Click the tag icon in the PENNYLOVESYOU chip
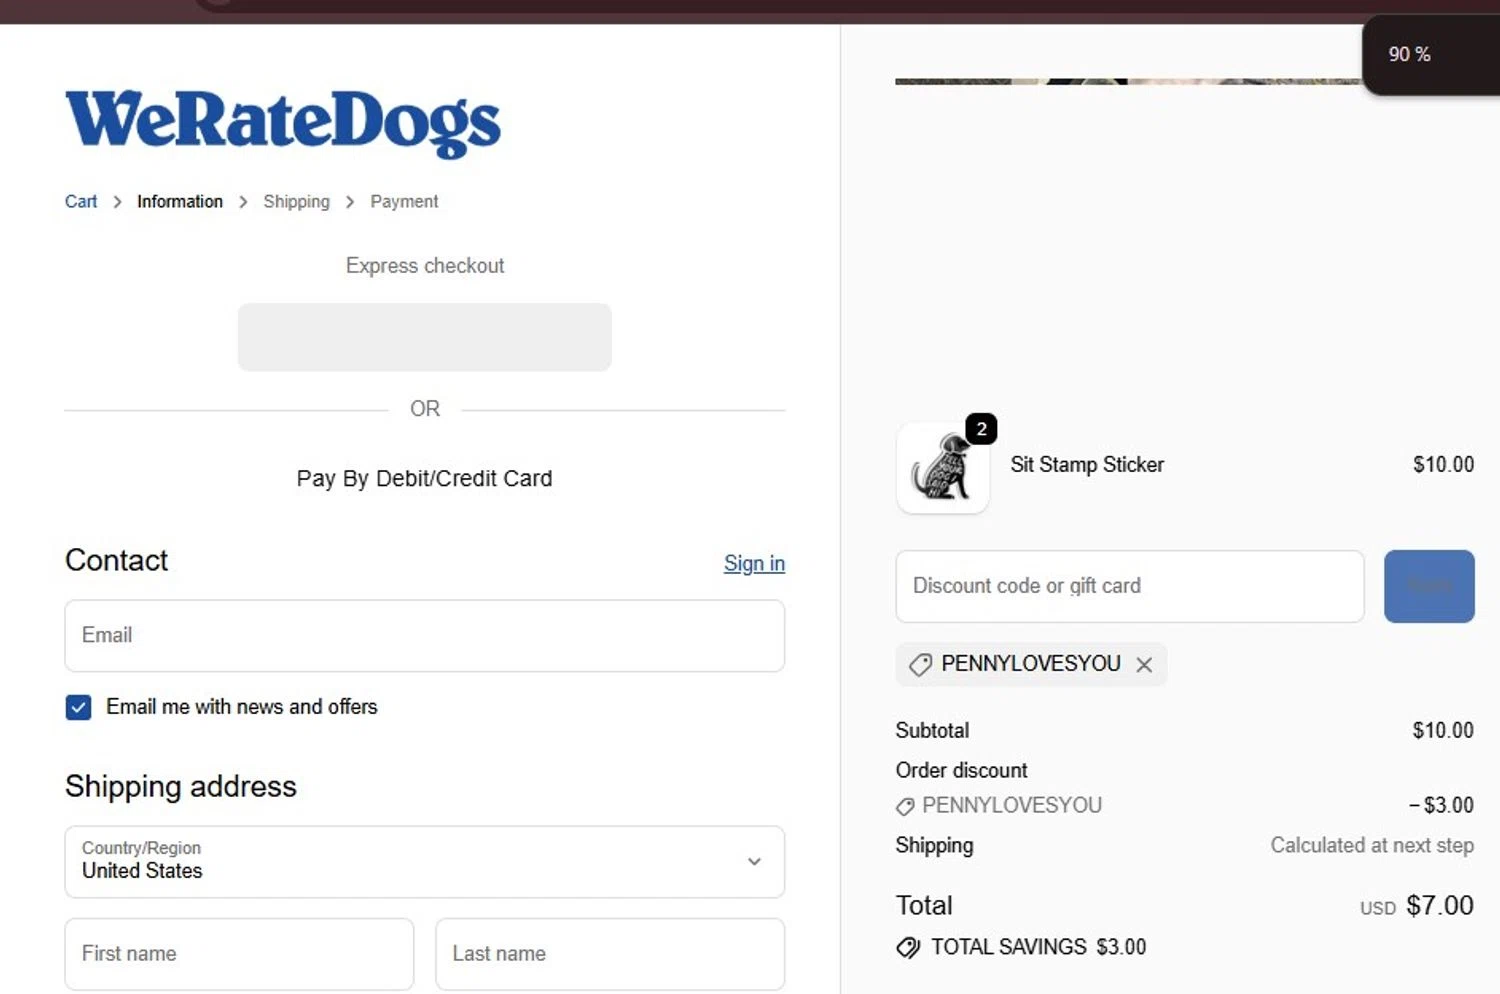Viewport: 1500px width, 994px height. (x=920, y=664)
